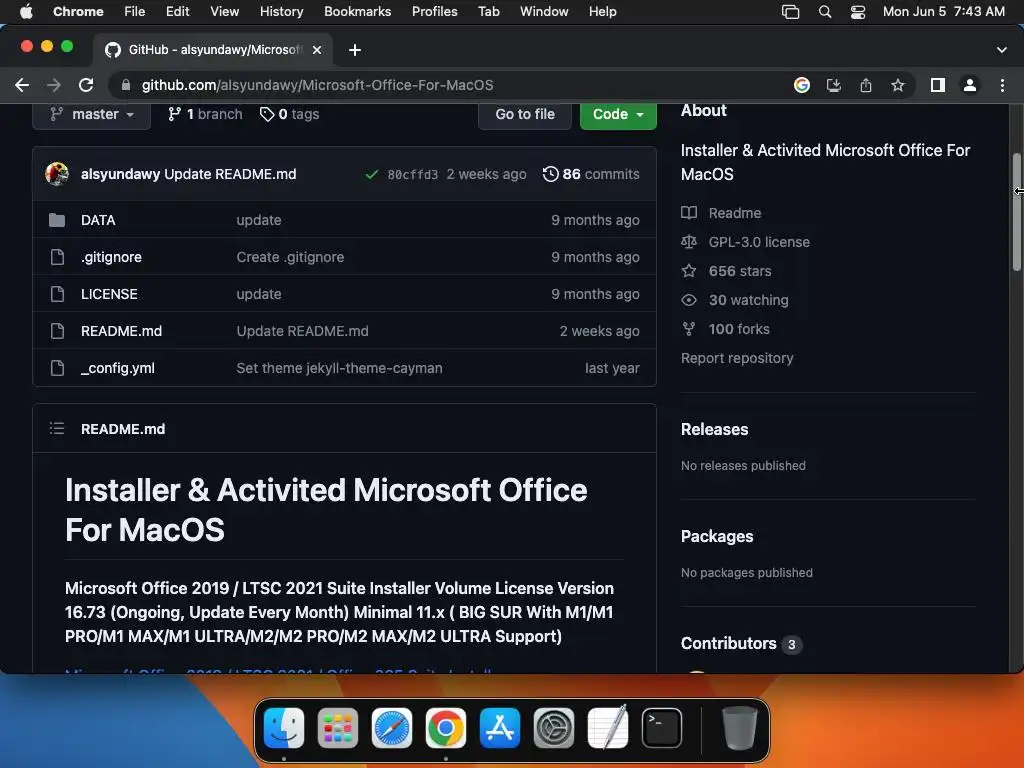The height and width of the screenshot is (768, 1024).
Task: View 86 commits history
Action: (591, 174)
